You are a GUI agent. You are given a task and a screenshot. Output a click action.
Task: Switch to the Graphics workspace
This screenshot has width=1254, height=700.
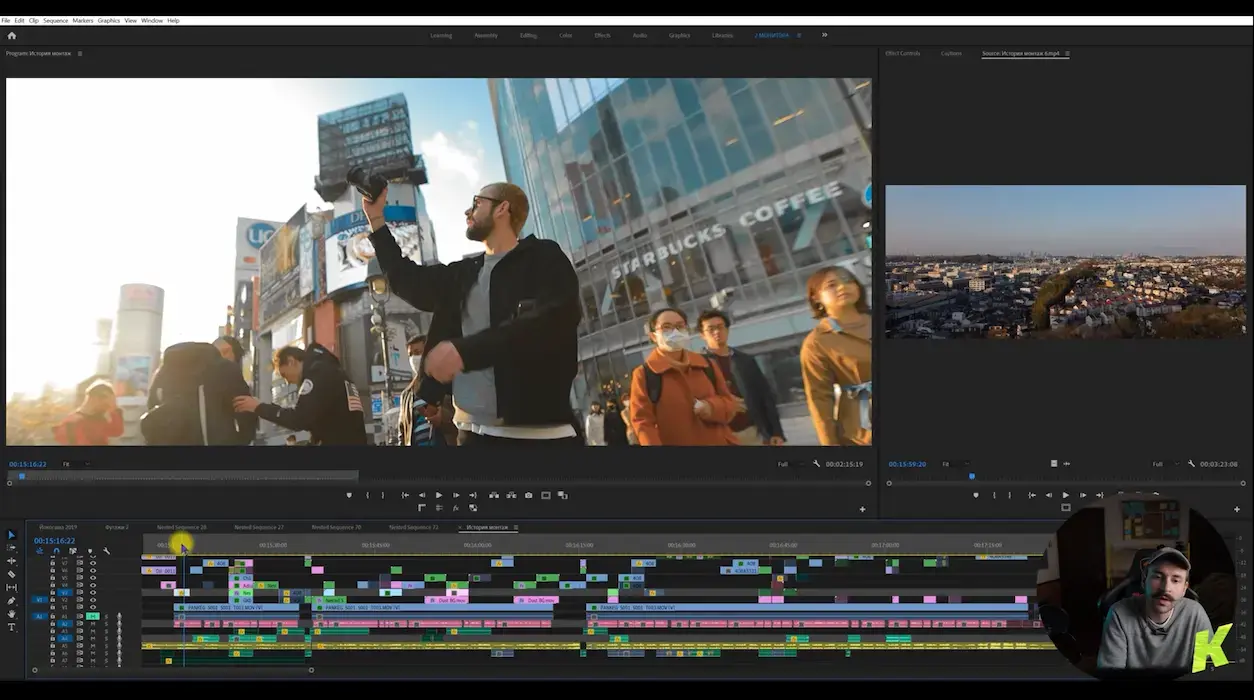[x=680, y=35]
